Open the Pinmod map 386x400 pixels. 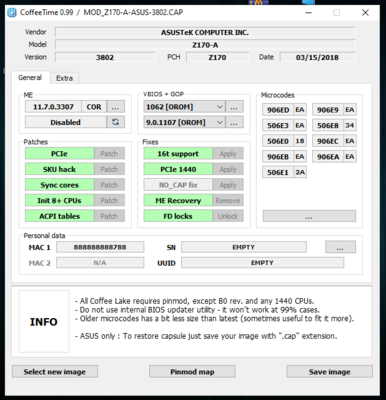click(x=192, y=372)
